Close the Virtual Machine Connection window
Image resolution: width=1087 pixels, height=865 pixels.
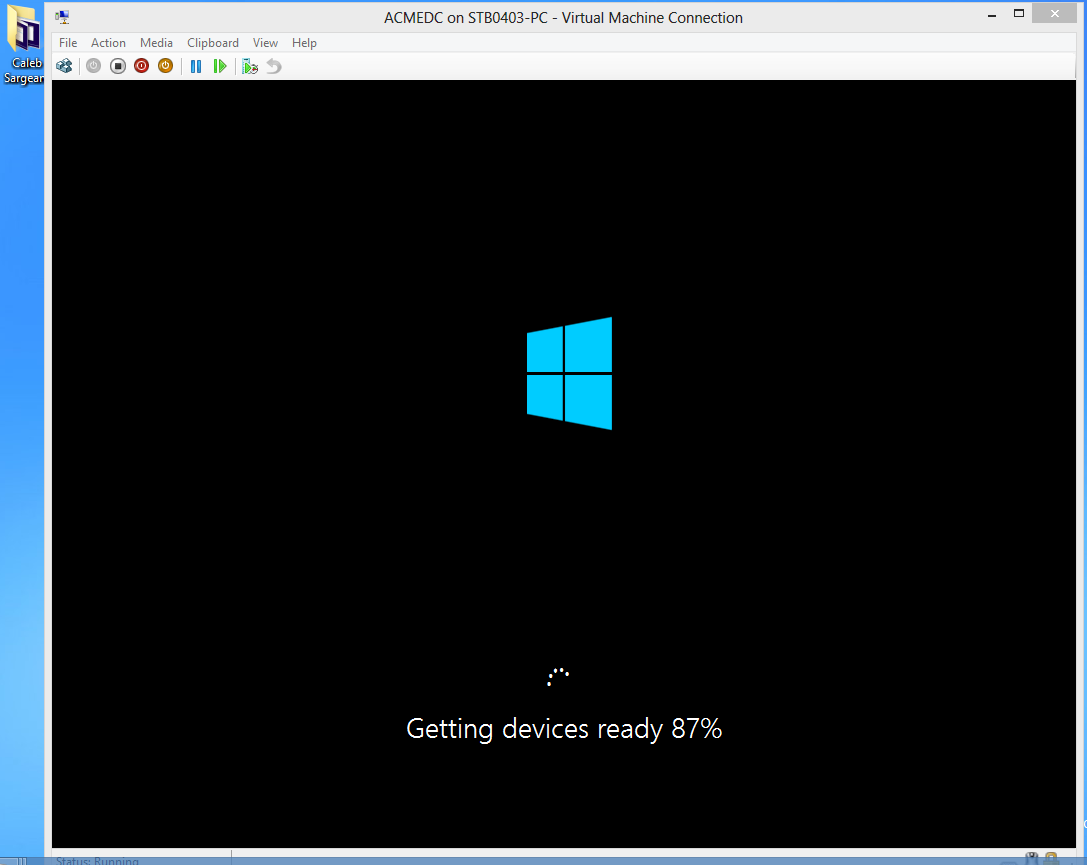pos(1054,14)
